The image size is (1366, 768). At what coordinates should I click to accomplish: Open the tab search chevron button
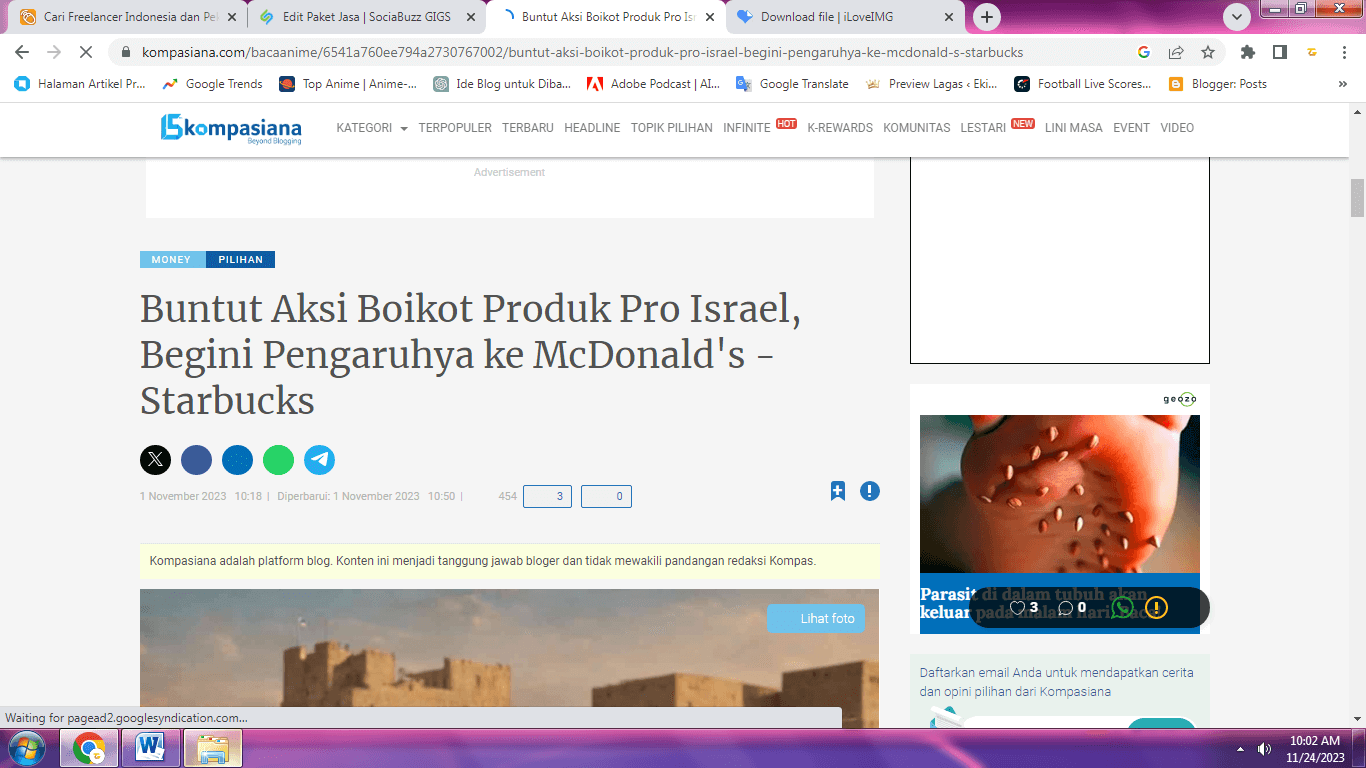coord(1237,17)
